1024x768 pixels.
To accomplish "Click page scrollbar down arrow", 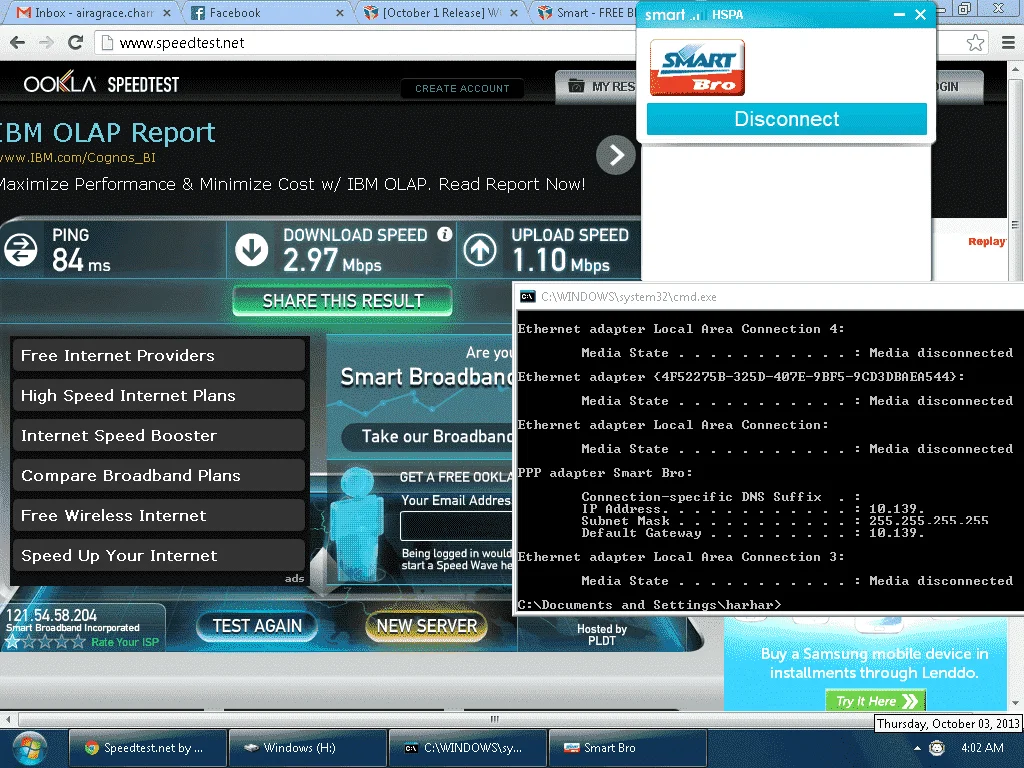I will pyautogui.click(x=1015, y=704).
